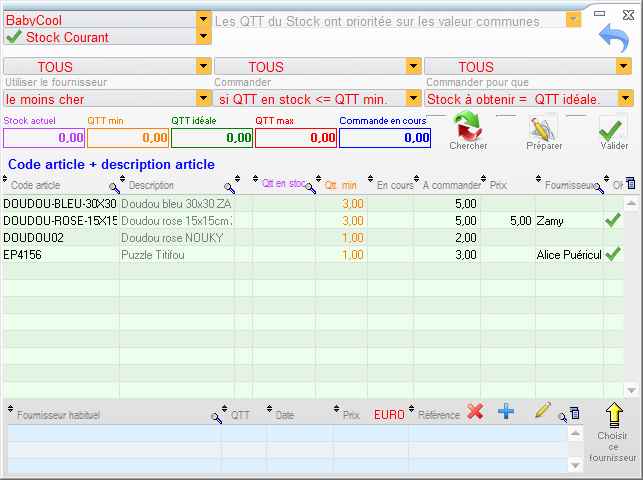Click the EURO currency label
The height and width of the screenshot is (480, 643).
(389, 415)
